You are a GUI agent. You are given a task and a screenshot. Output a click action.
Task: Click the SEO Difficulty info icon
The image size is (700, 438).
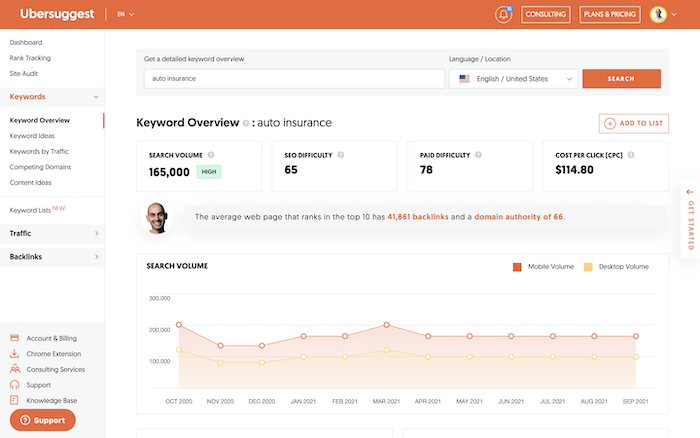[x=341, y=155]
